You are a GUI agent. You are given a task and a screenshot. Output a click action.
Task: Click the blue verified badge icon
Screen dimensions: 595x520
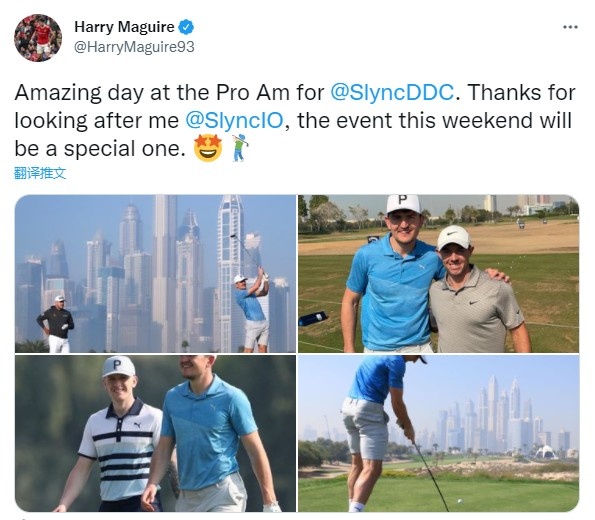[x=186, y=27]
